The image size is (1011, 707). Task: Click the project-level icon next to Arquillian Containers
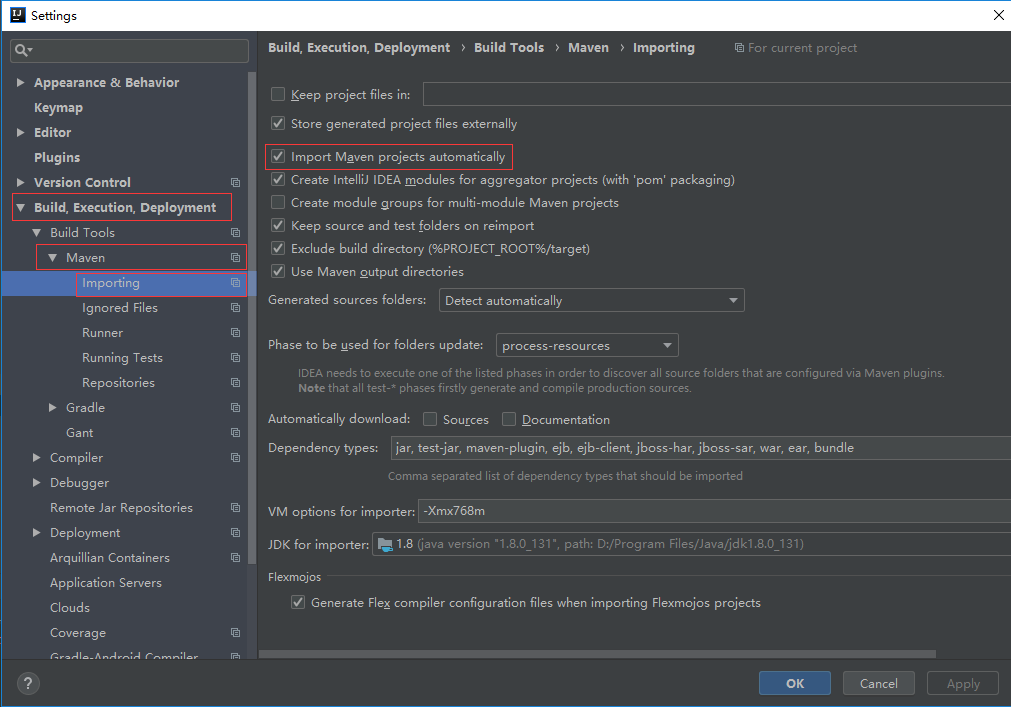pos(235,557)
